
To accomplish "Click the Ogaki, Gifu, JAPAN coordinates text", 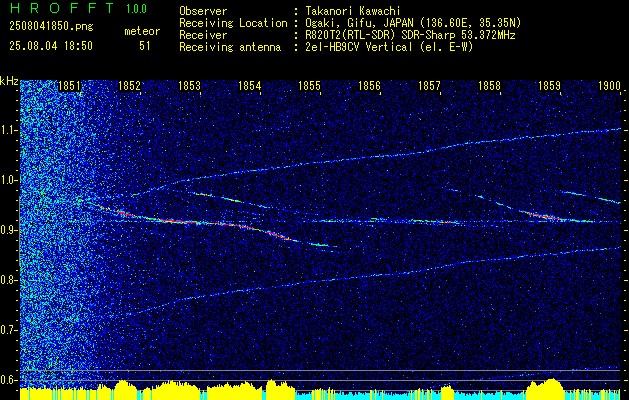I will (x=413, y=23).
